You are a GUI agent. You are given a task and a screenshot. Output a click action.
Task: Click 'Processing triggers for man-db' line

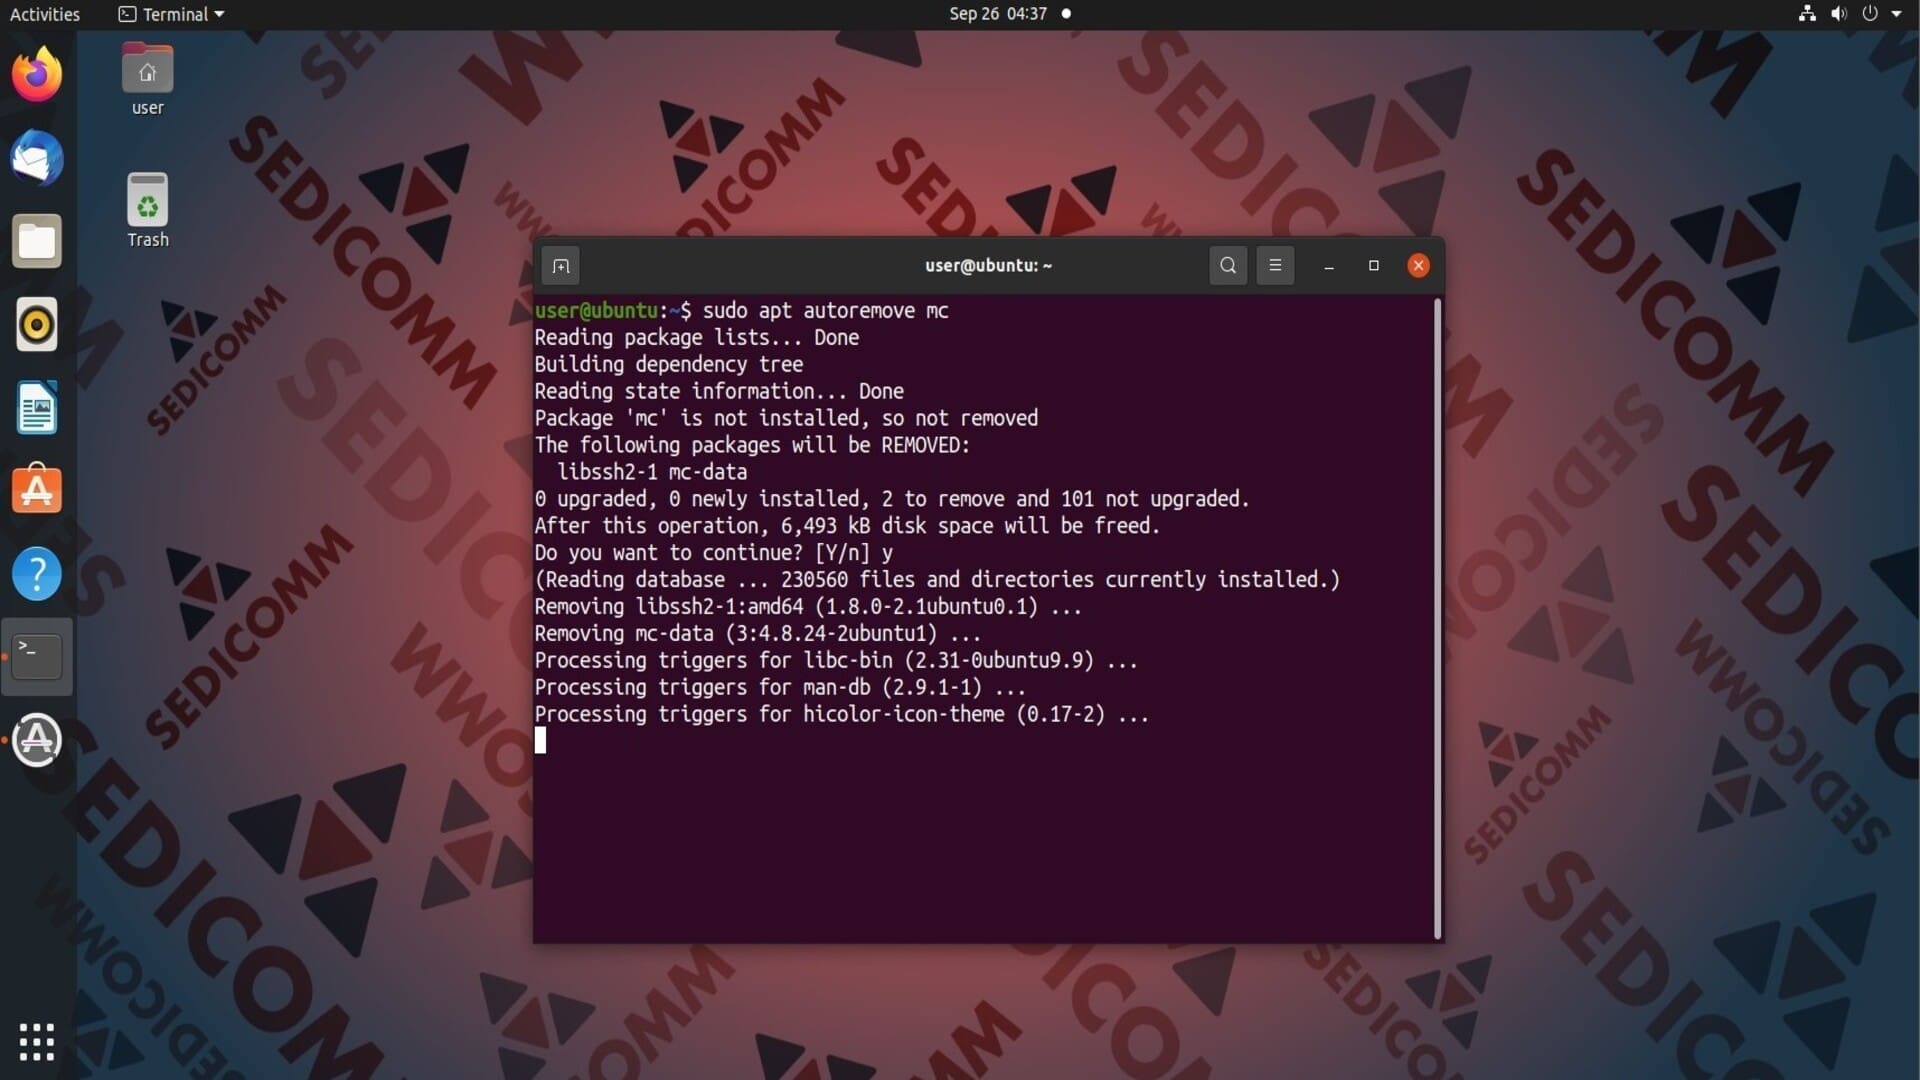pyautogui.click(x=780, y=689)
